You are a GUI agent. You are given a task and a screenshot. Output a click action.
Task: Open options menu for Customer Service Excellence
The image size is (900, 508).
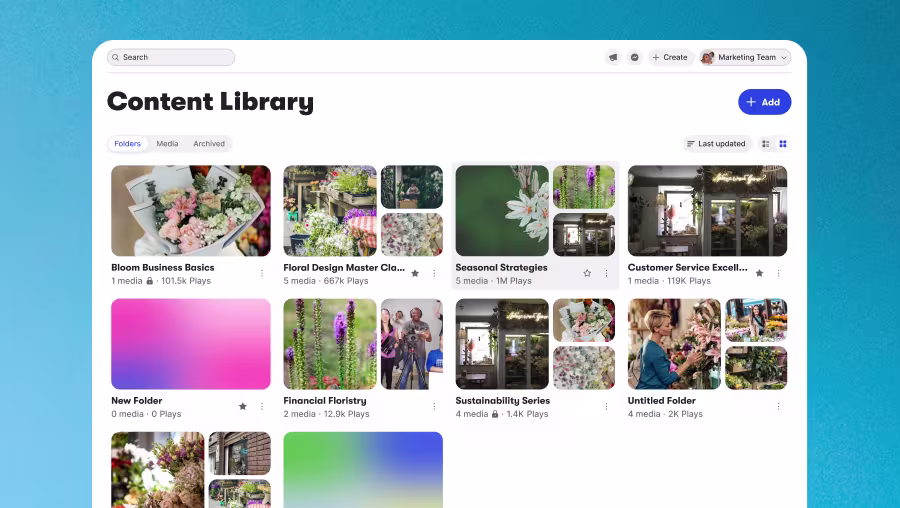(778, 273)
